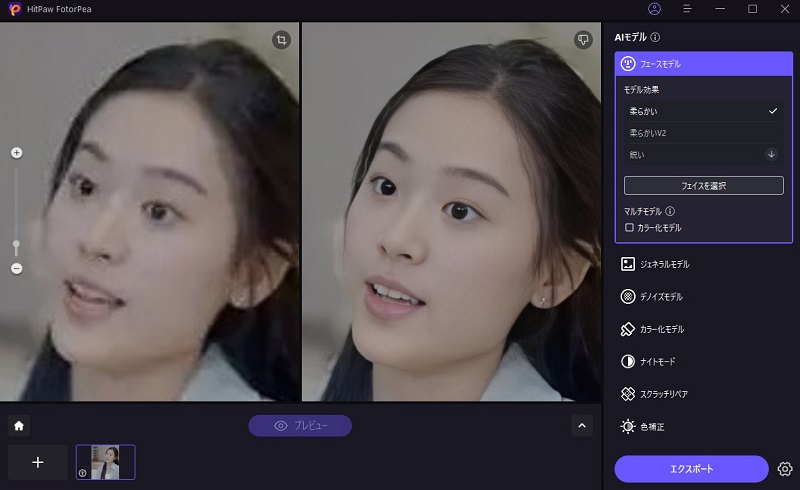Click the HitPaw FotorPea logo

click(x=15, y=9)
